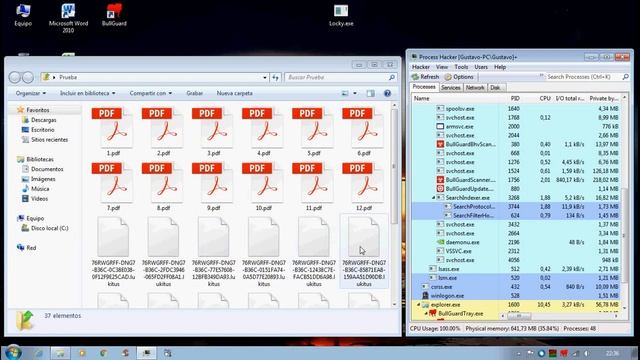This screenshot has height=360, width=640.
Task: Select the BullGuardTray.exe process icon
Action: coord(433,313)
